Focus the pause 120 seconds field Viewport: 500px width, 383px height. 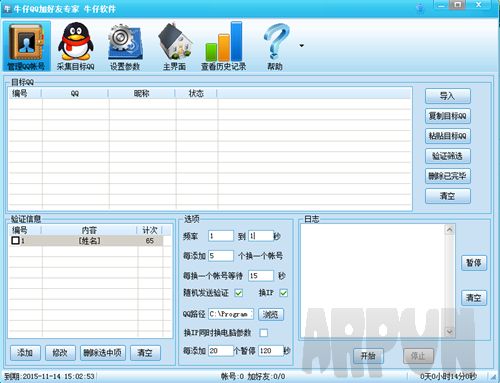(271, 351)
